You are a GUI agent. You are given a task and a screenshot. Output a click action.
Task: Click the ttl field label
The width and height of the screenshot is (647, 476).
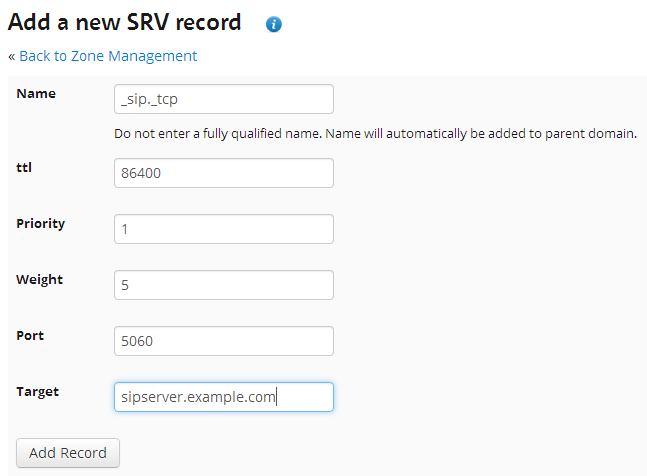(x=24, y=167)
